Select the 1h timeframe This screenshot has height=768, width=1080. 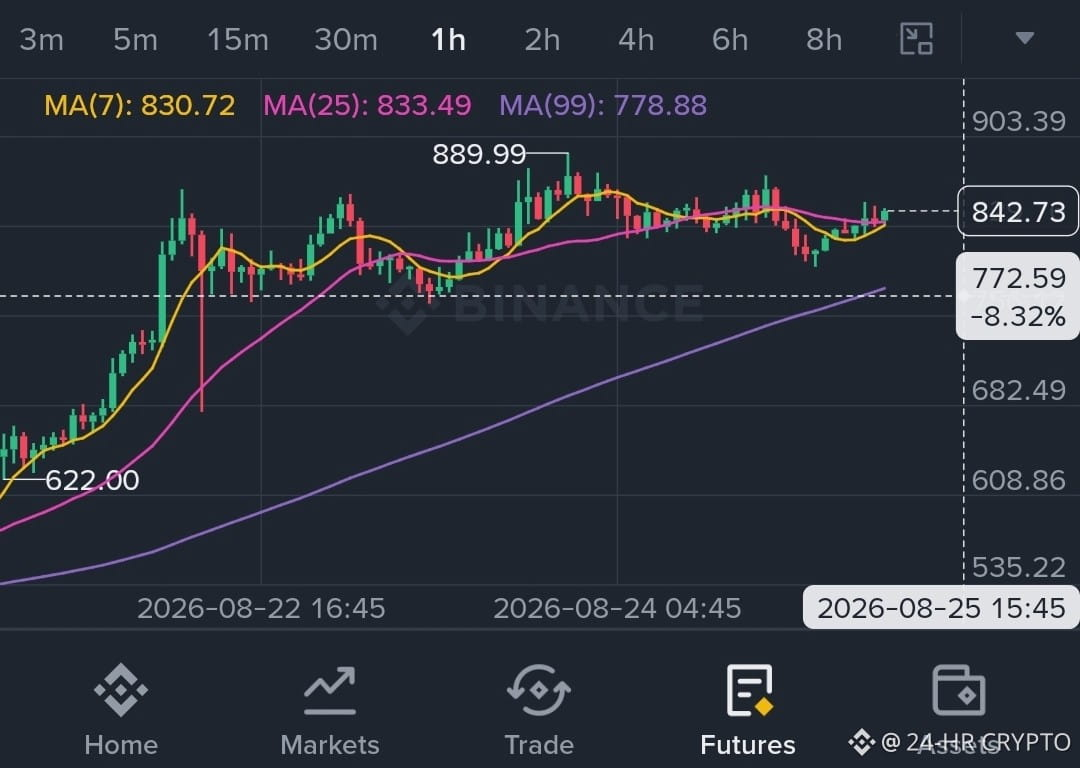448,39
